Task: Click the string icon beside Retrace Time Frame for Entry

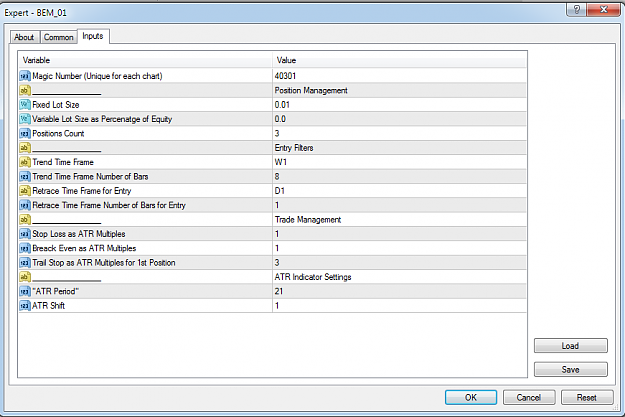Action: [25, 191]
